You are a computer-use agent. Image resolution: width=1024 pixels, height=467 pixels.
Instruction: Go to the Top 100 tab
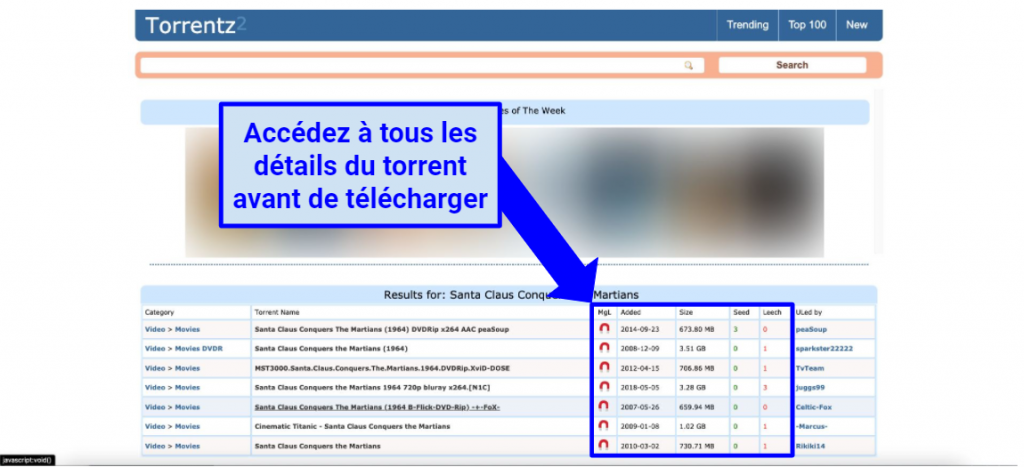(x=807, y=25)
